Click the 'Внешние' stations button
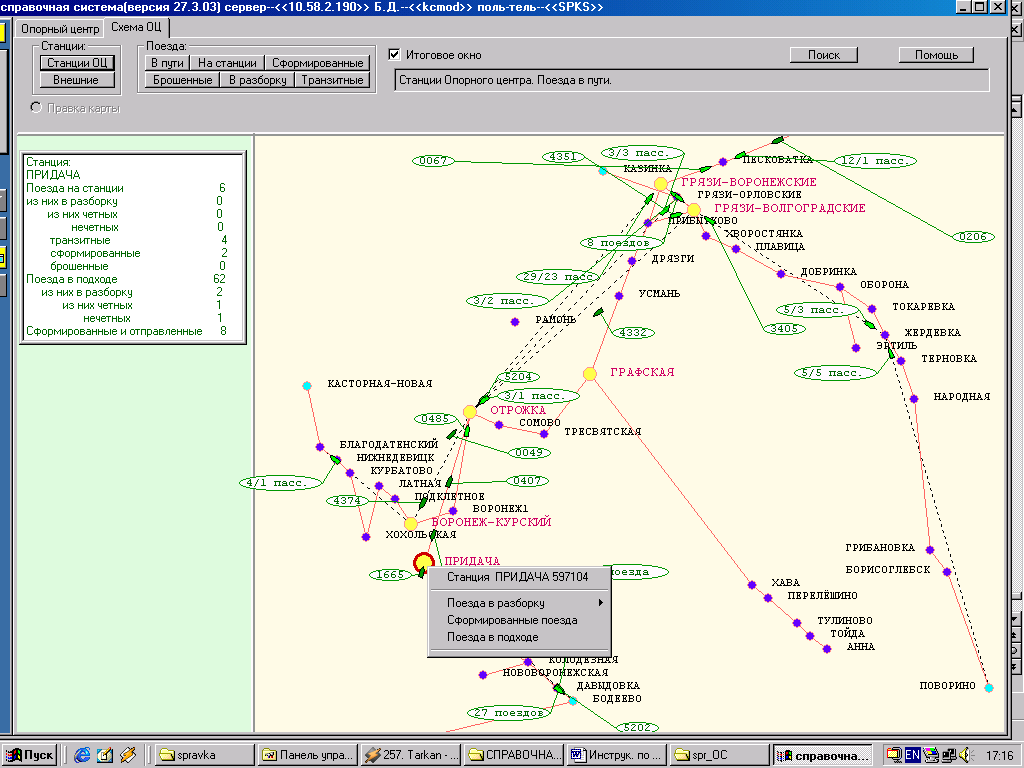Image resolution: width=1024 pixels, height=768 pixels. pyautogui.click(x=76, y=80)
